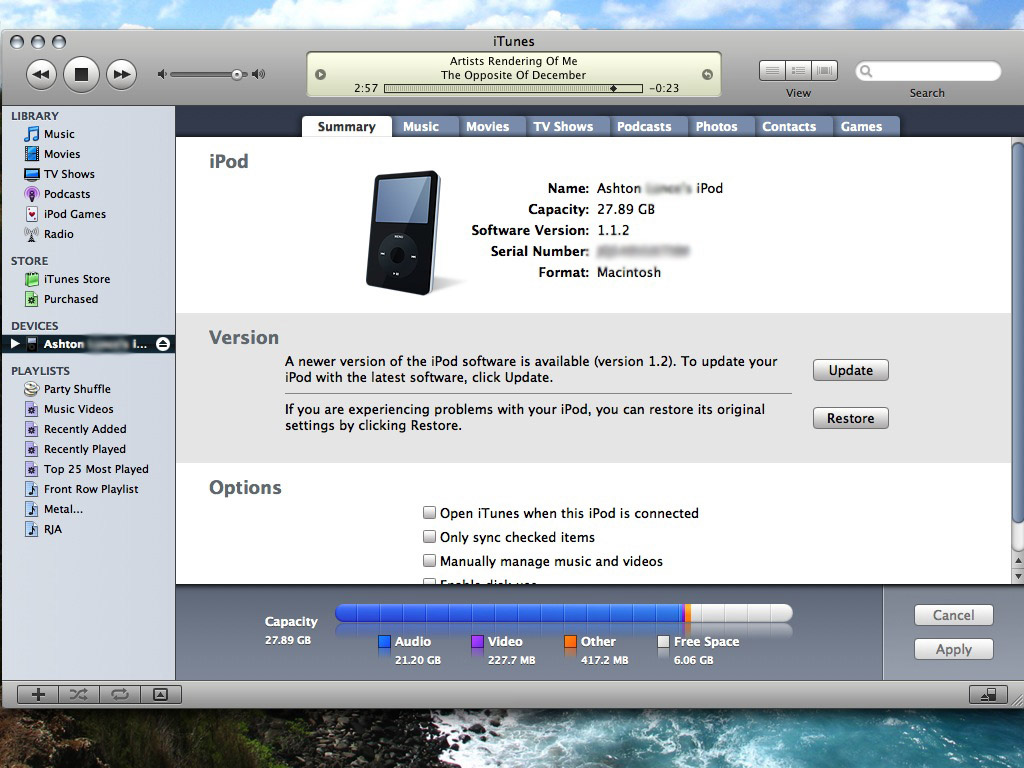Switch to Cover Flow view button
The height and width of the screenshot is (768, 1024).
(824, 71)
